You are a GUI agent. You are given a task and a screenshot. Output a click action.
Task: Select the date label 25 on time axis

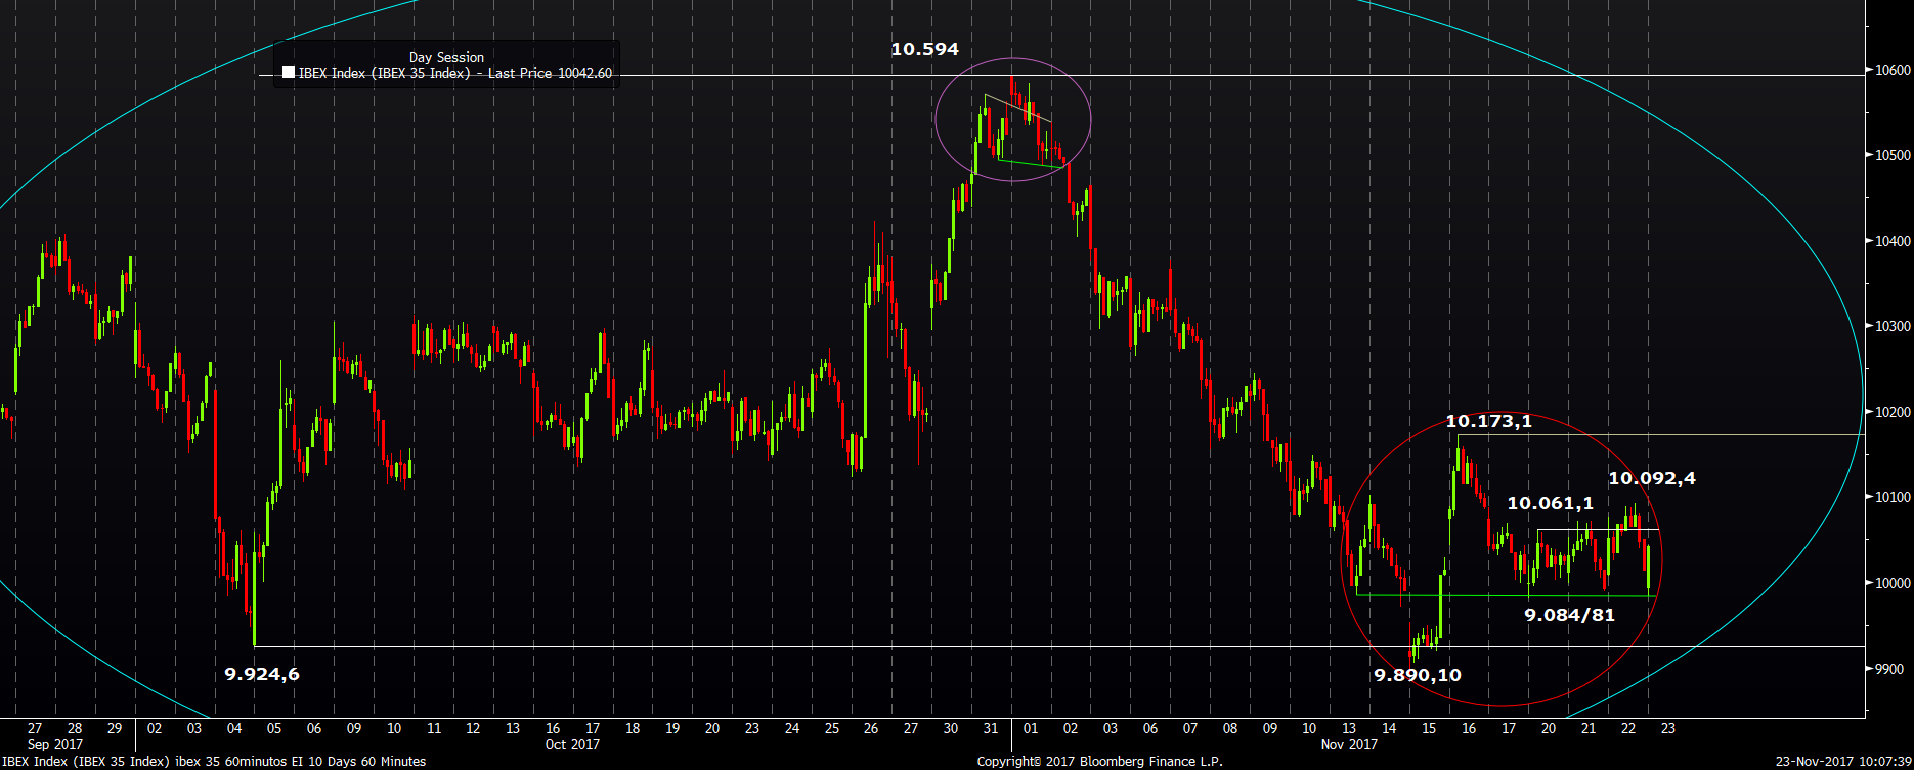[832, 728]
